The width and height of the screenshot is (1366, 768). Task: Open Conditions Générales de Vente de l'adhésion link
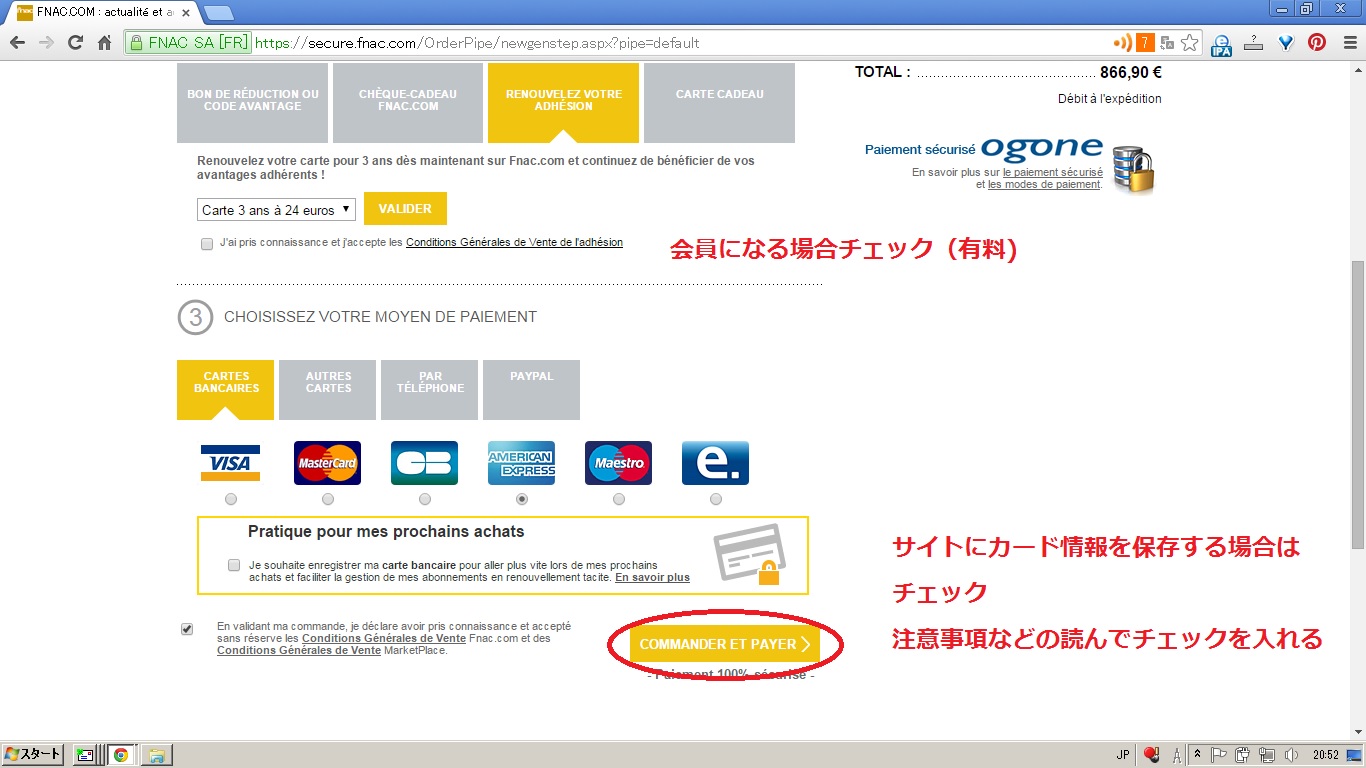514,242
